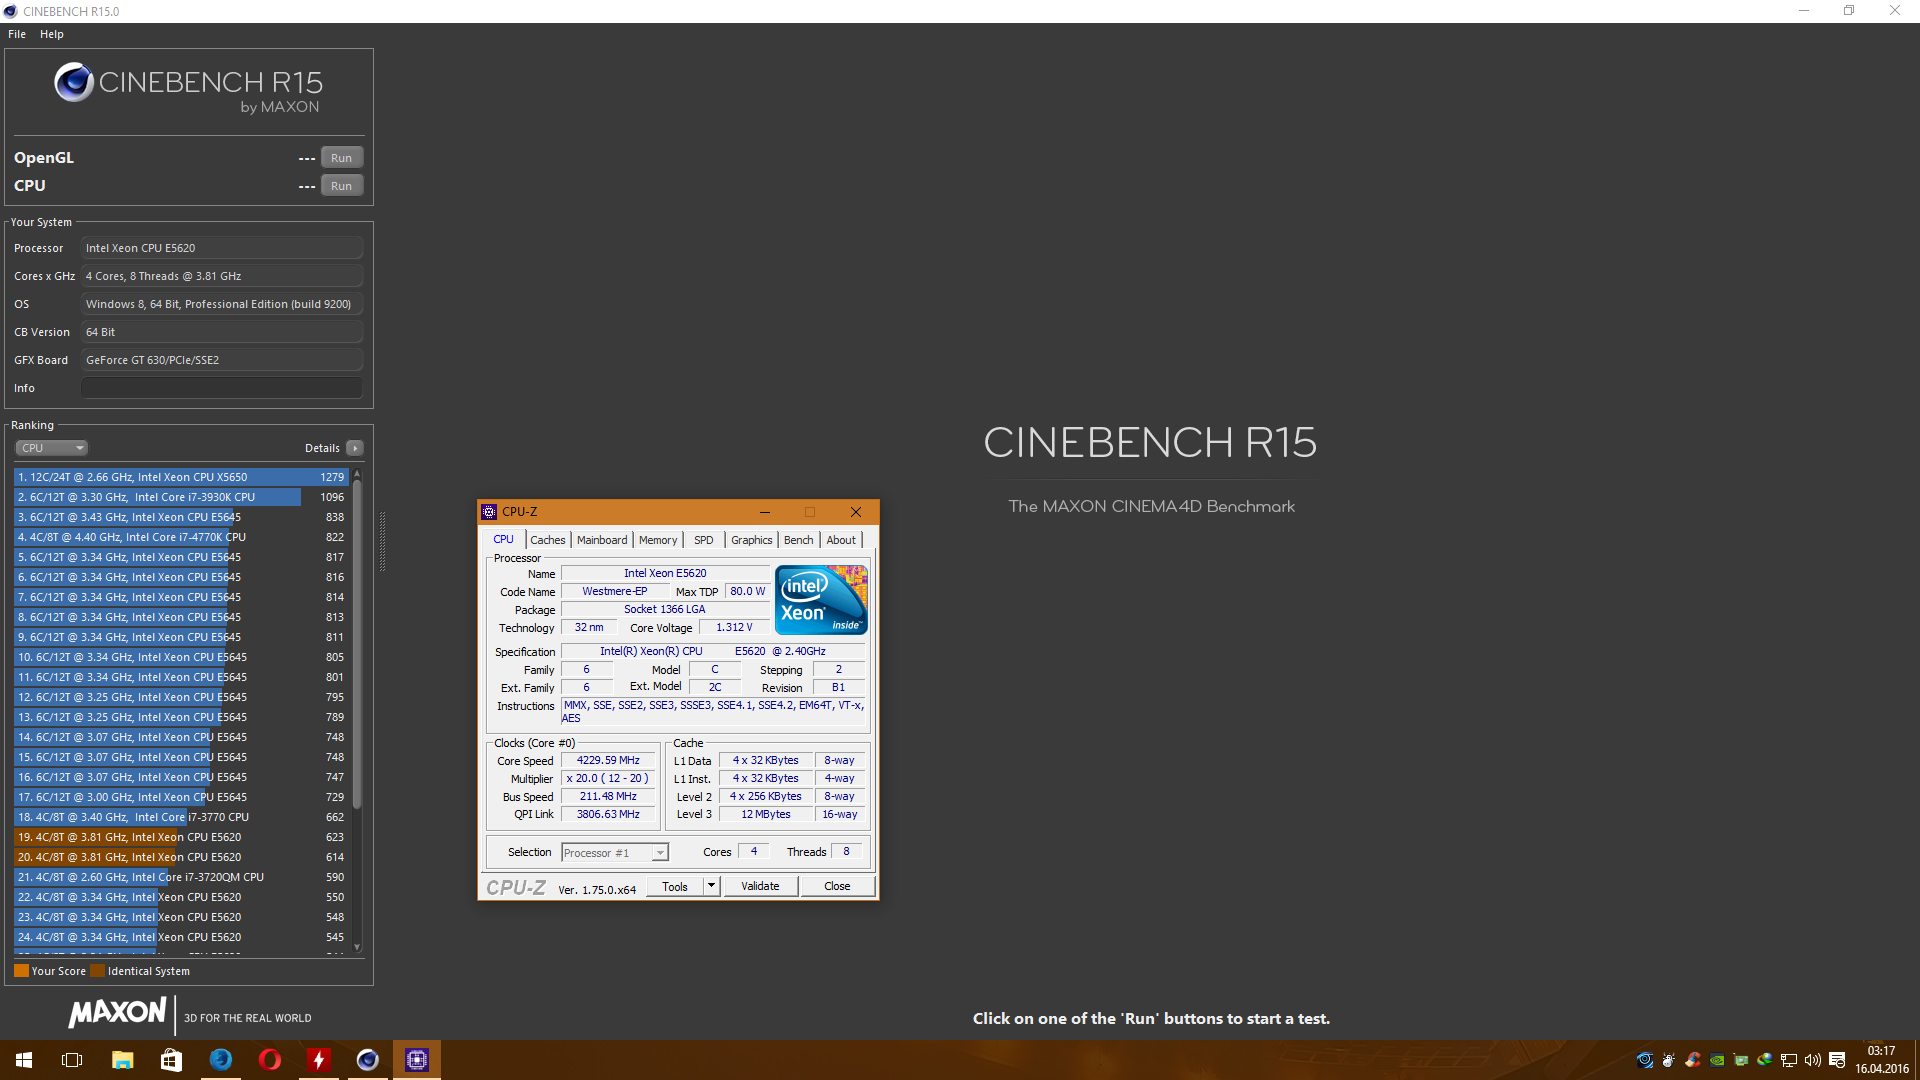
Task: Switch to Caches tab in CPU-Z
Action: click(548, 540)
